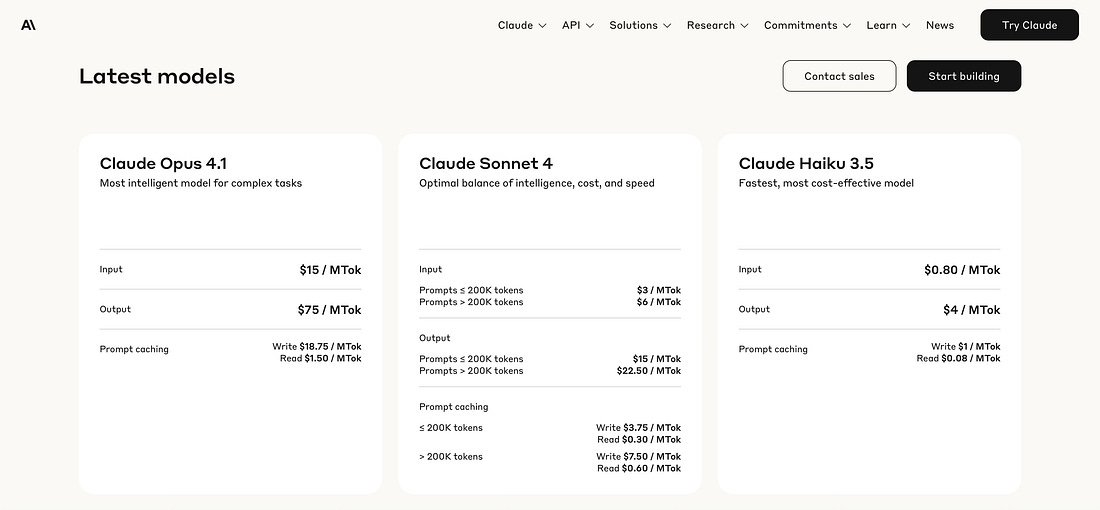Select the '≤ 200K tokens' caching row label
1100x510 pixels.
coord(451,428)
